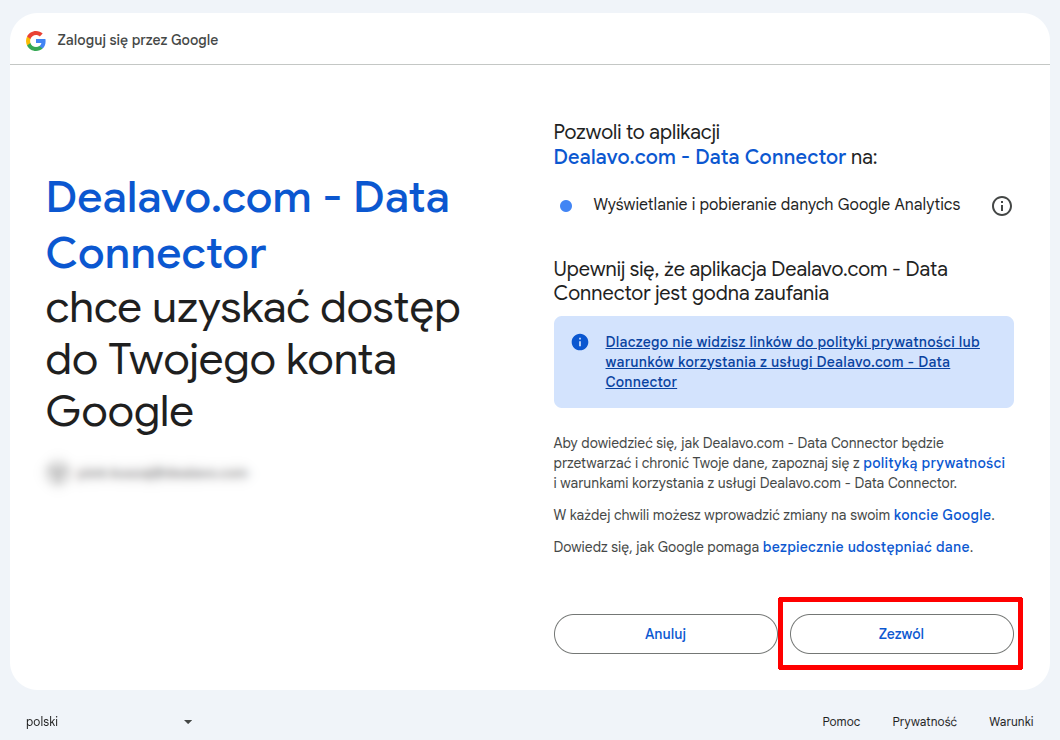Open the Prywatność footer link
The height and width of the screenshot is (740, 1060).
click(x=924, y=722)
